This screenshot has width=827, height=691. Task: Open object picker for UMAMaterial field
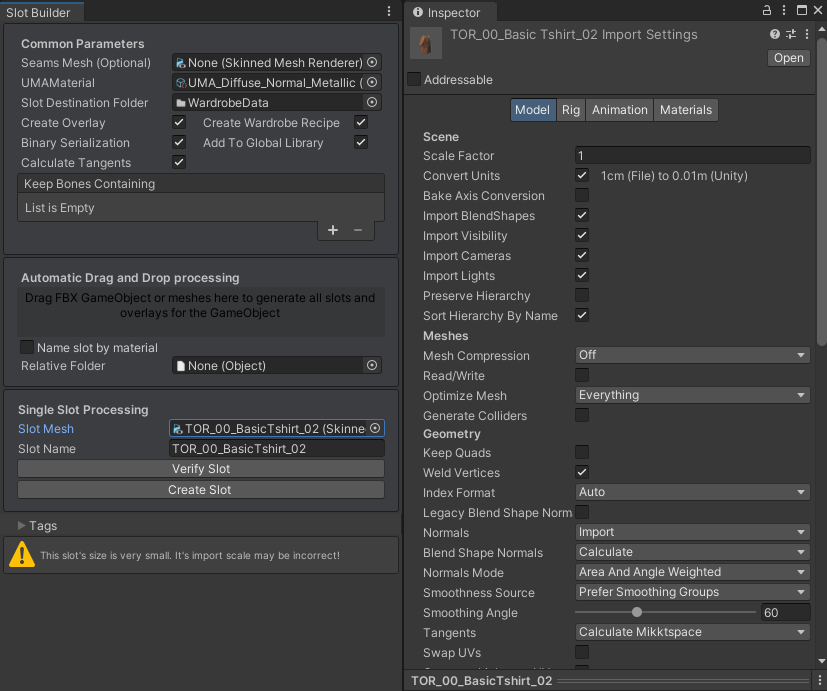pyautogui.click(x=372, y=82)
